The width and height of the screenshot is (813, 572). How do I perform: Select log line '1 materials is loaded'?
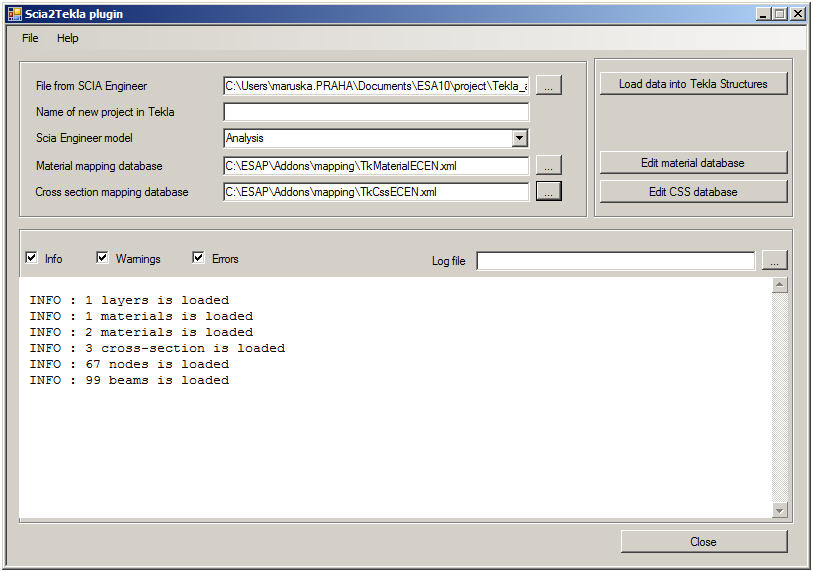pos(141,316)
